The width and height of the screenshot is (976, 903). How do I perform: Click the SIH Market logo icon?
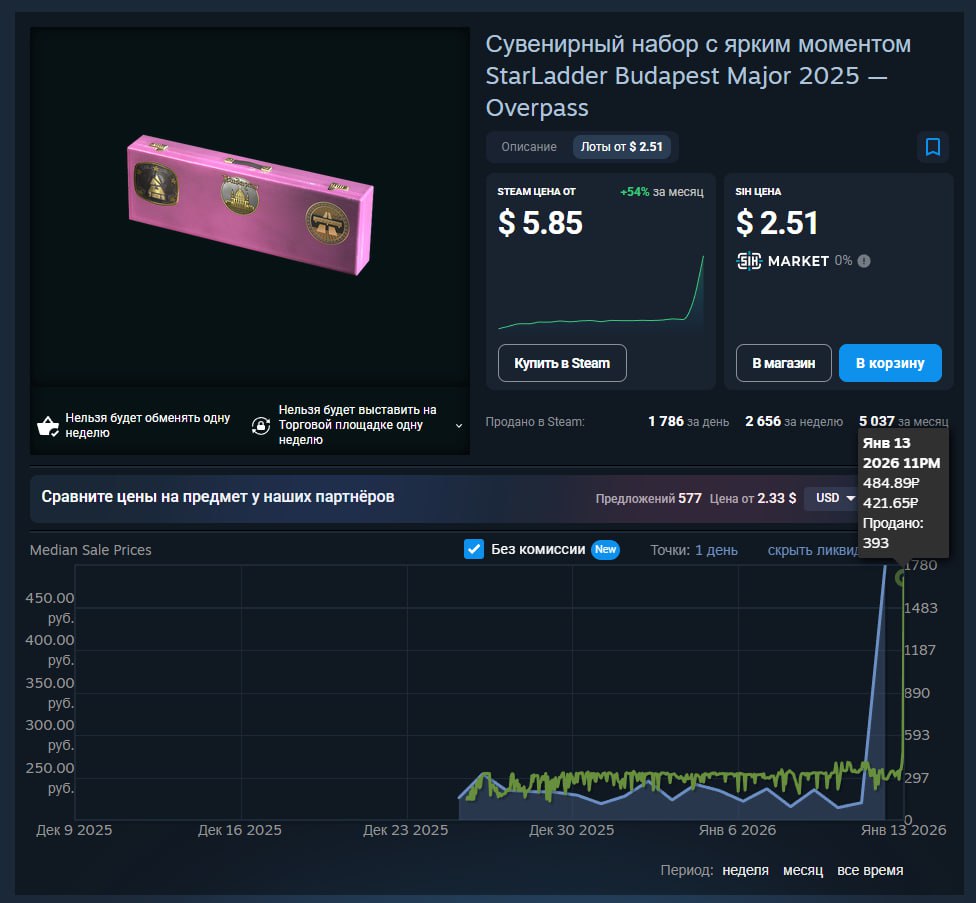[x=749, y=261]
